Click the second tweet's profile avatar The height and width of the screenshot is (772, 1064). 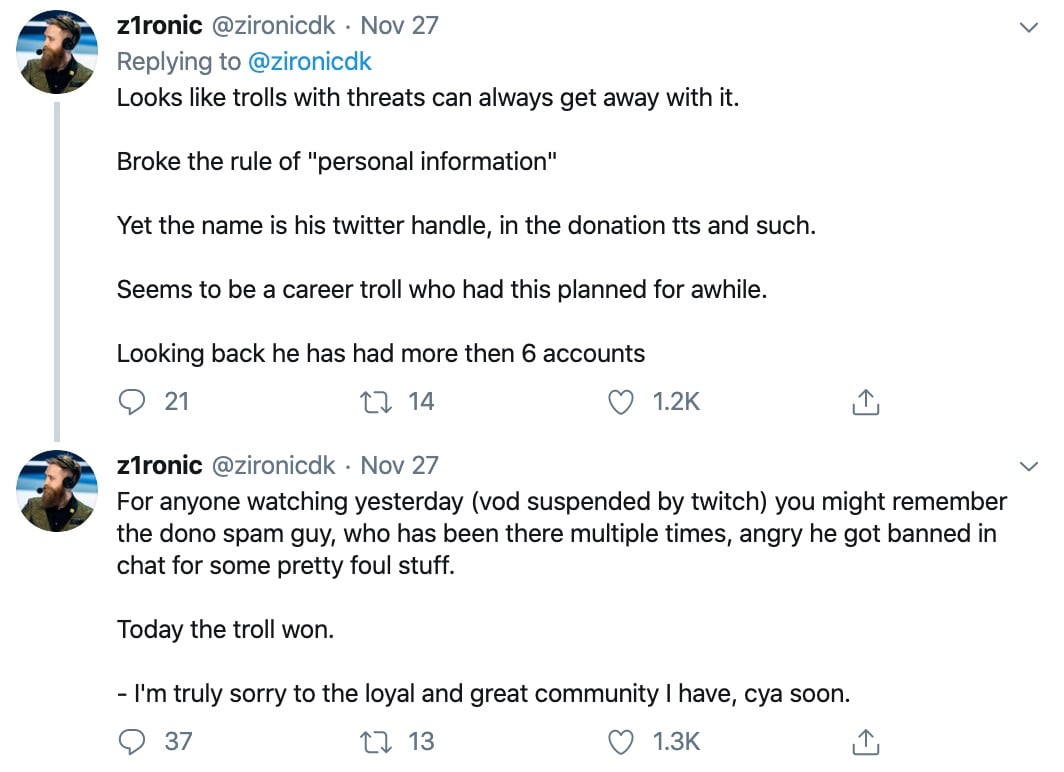pos(57,490)
